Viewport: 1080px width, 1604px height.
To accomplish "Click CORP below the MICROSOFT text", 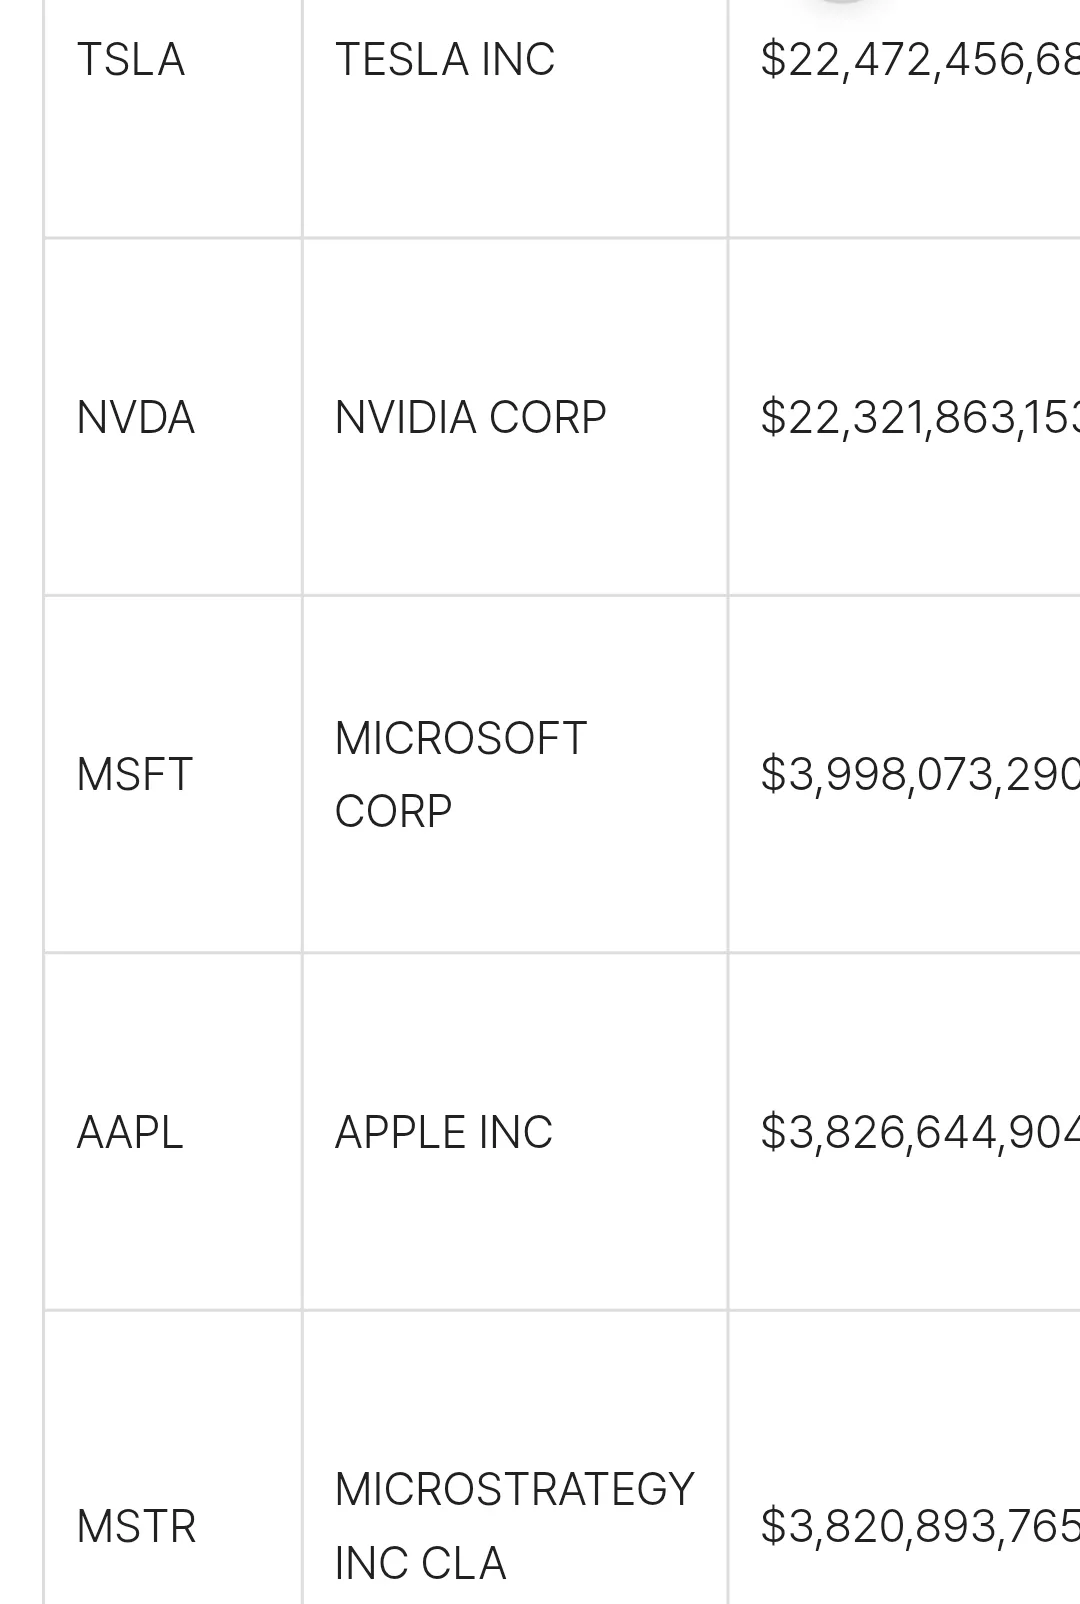I will coord(393,811).
